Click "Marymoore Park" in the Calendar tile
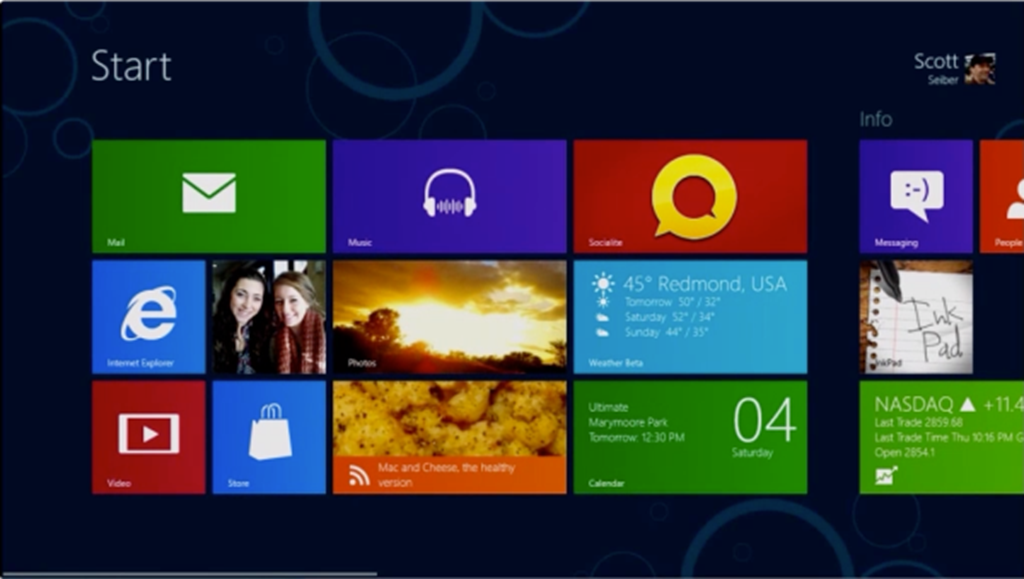This screenshot has height=579, width=1024. click(628, 422)
